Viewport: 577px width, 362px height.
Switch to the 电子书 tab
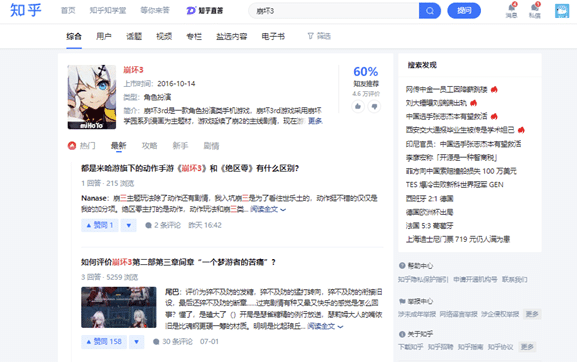[x=273, y=36]
